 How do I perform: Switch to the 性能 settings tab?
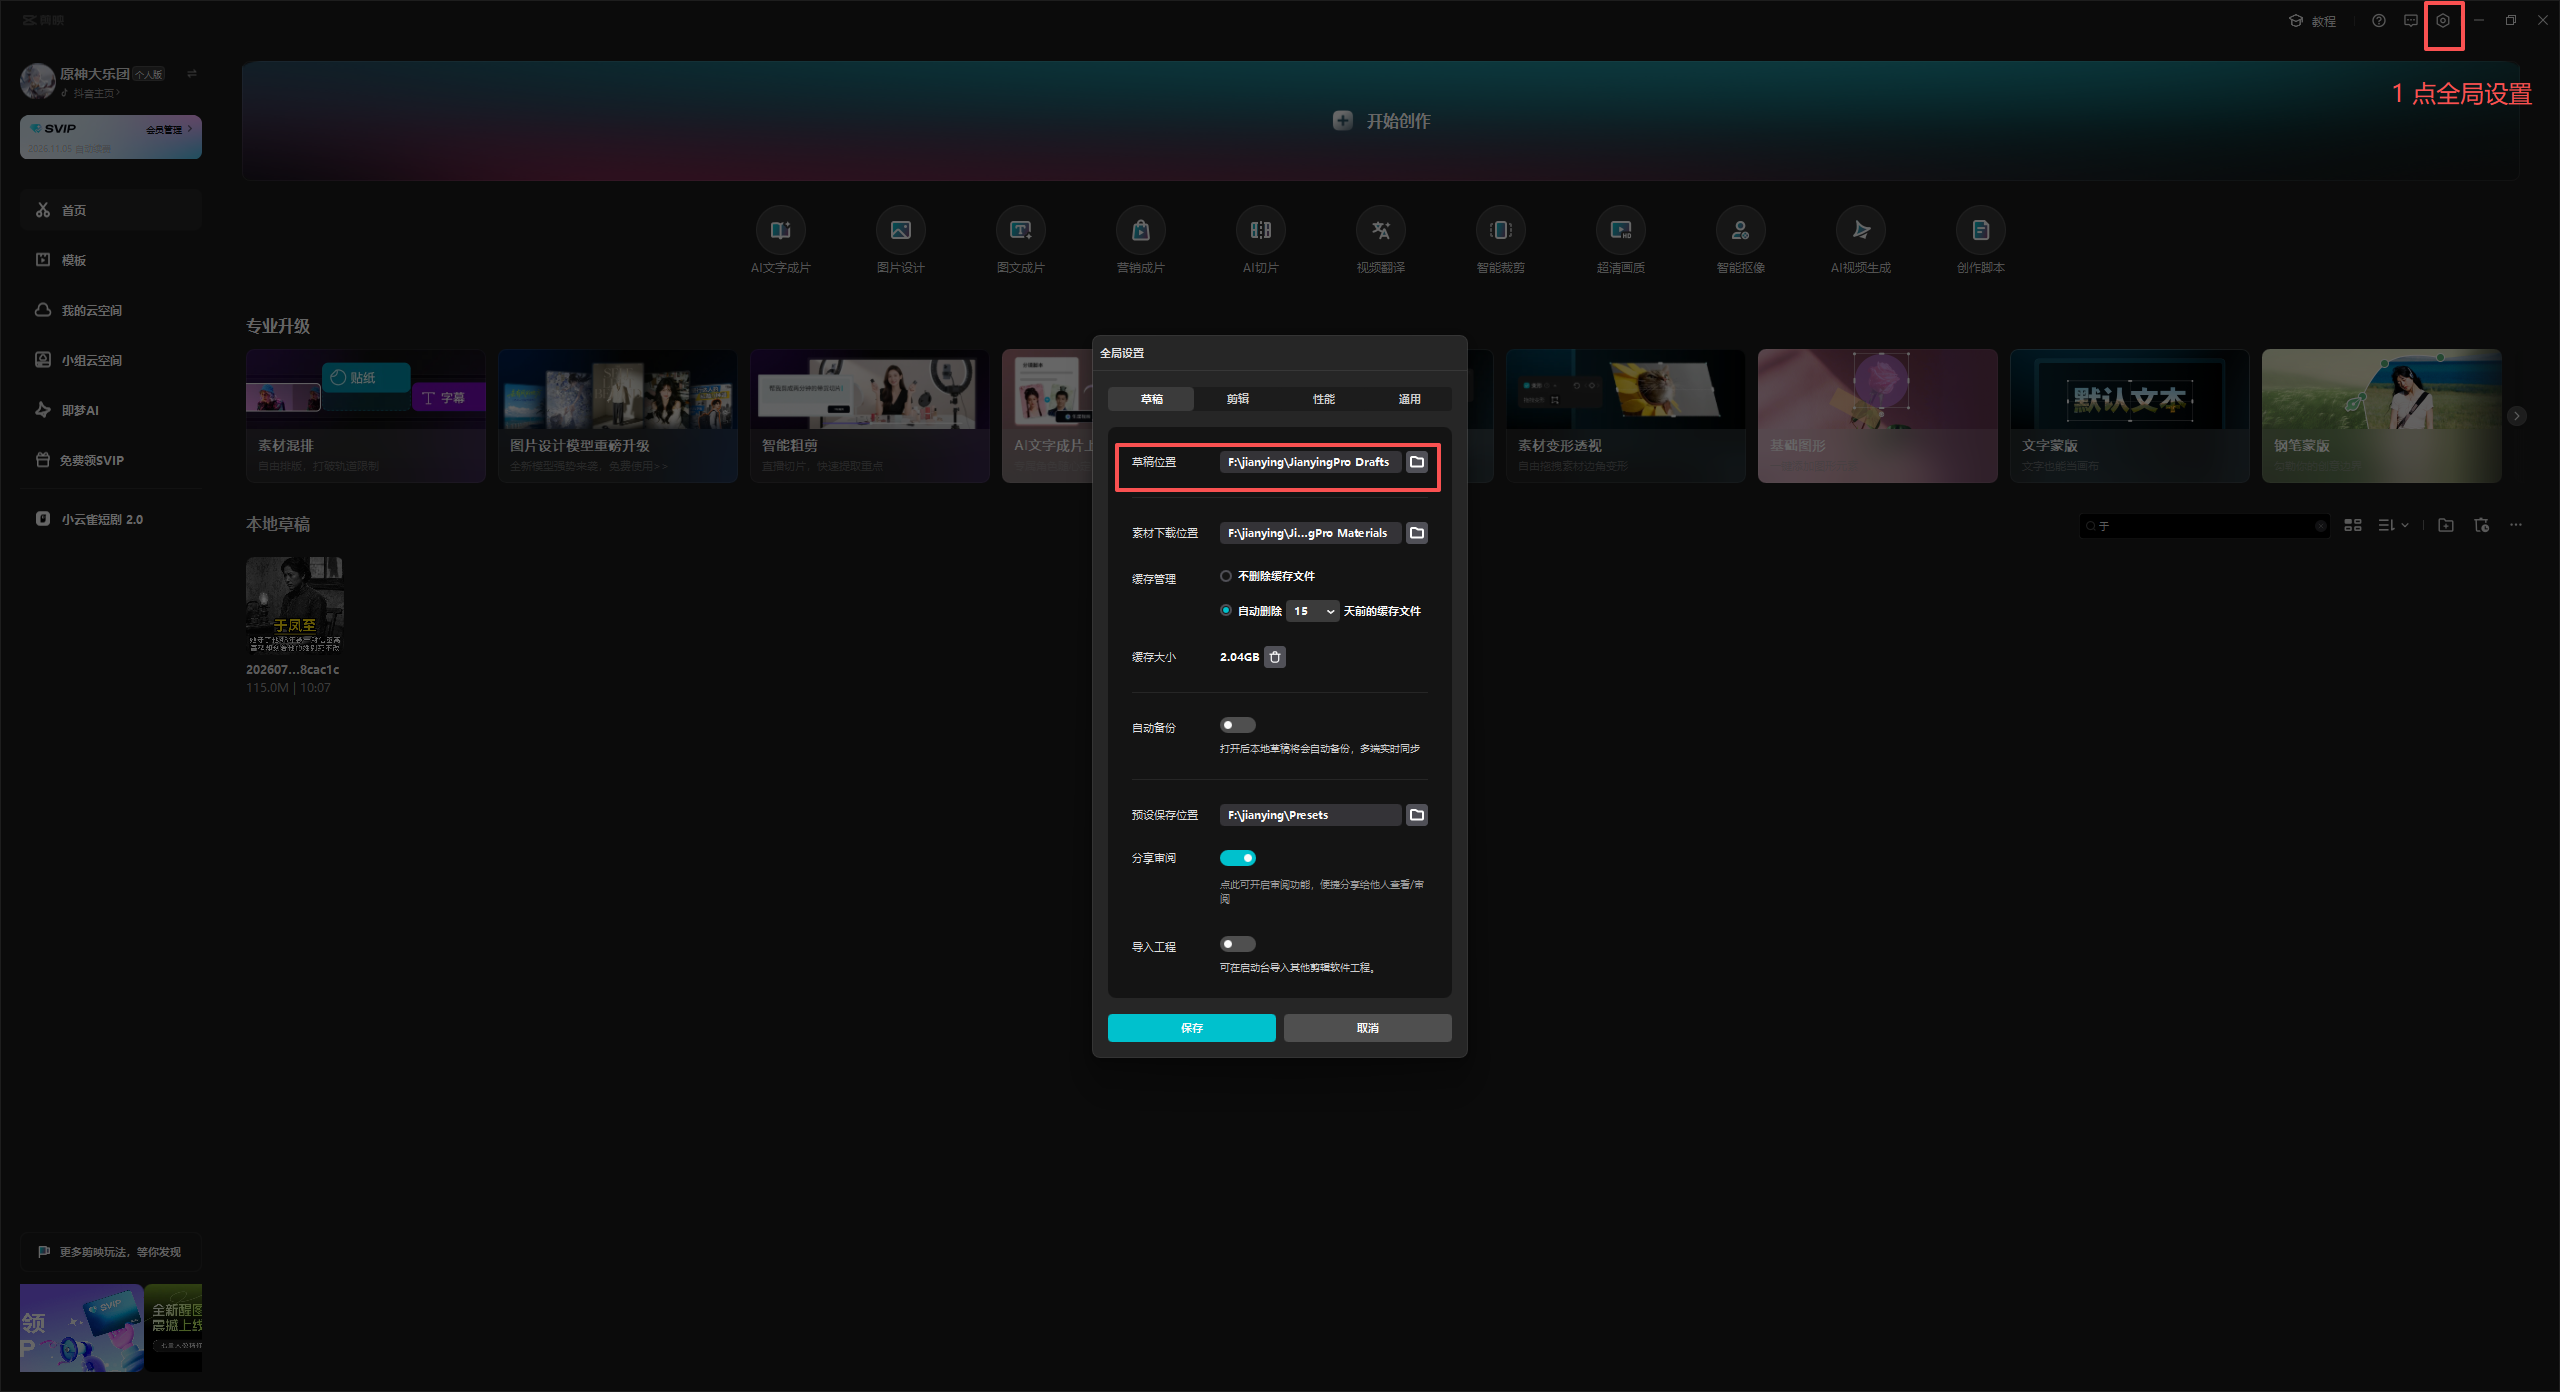point(1323,399)
